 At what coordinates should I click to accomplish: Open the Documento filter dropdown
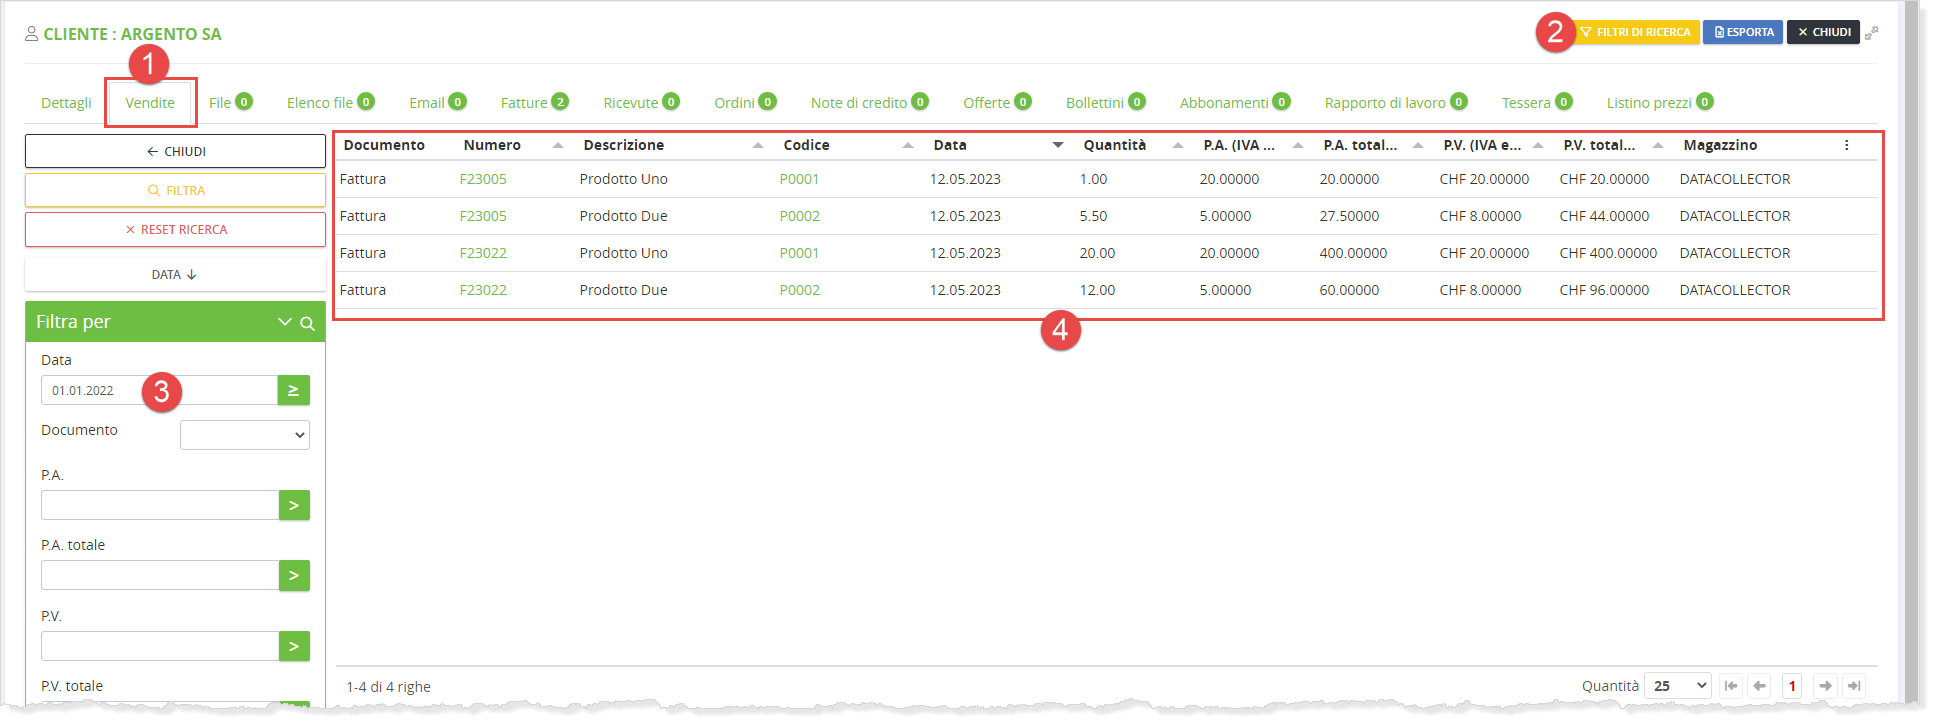point(245,435)
